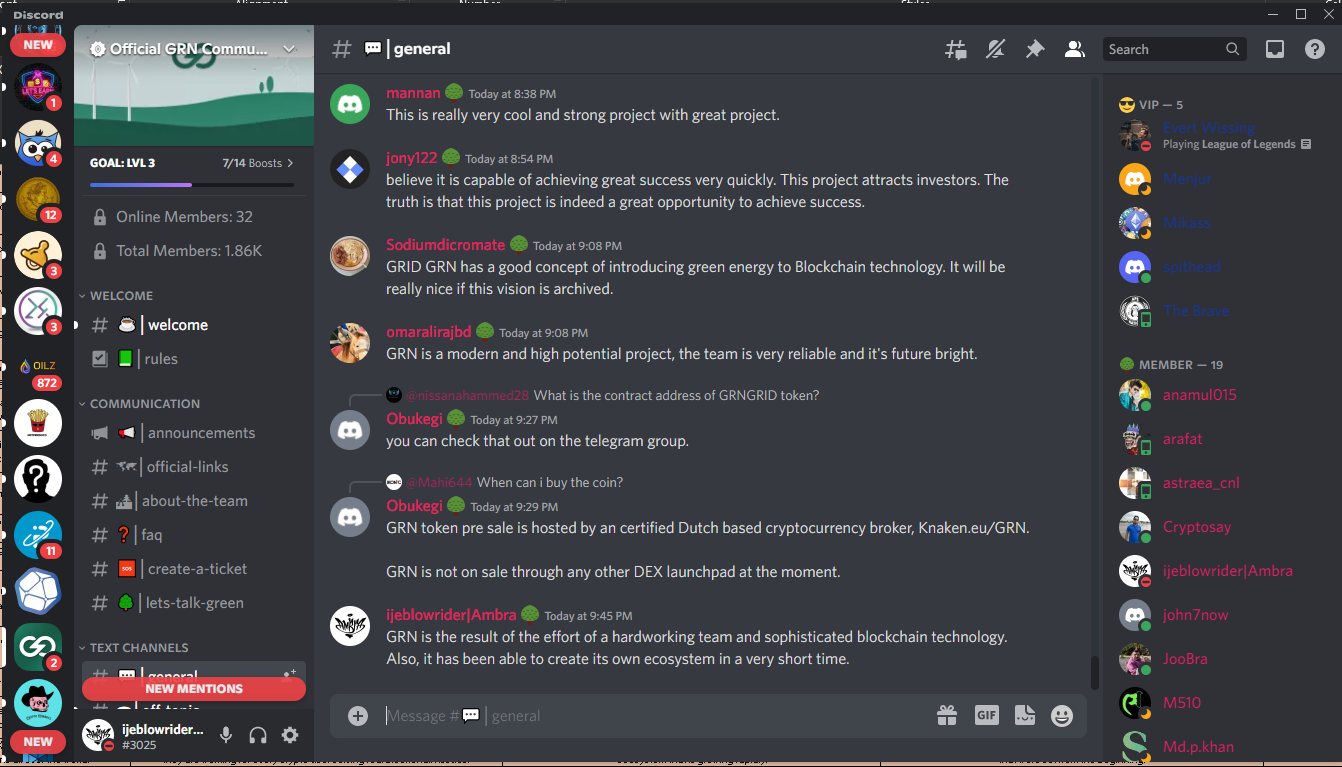Click the gift Nitro icon
This screenshot has width=1342, height=767.
(947, 715)
